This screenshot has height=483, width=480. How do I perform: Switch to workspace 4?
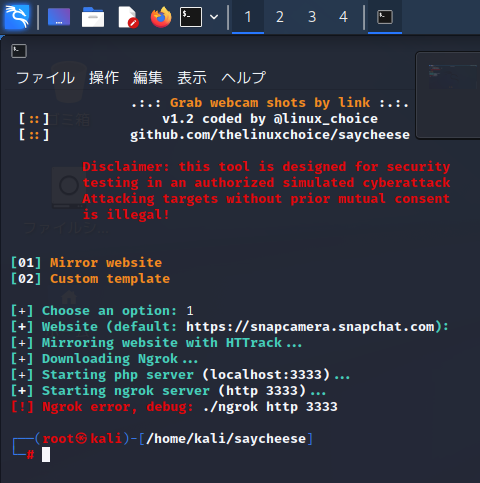pos(343,17)
